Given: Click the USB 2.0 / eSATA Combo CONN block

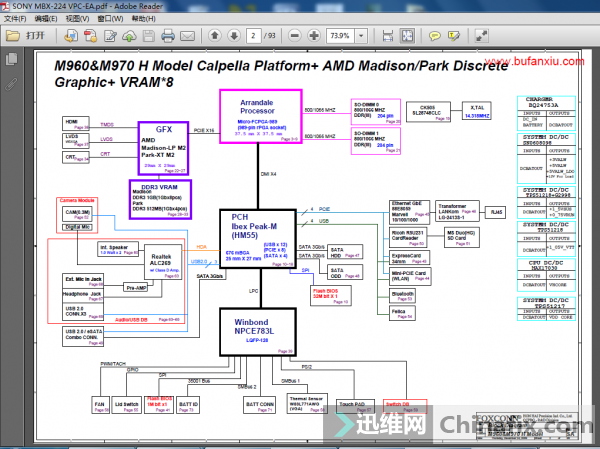Looking at the screenshot, I should pyautogui.click(x=83, y=336).
